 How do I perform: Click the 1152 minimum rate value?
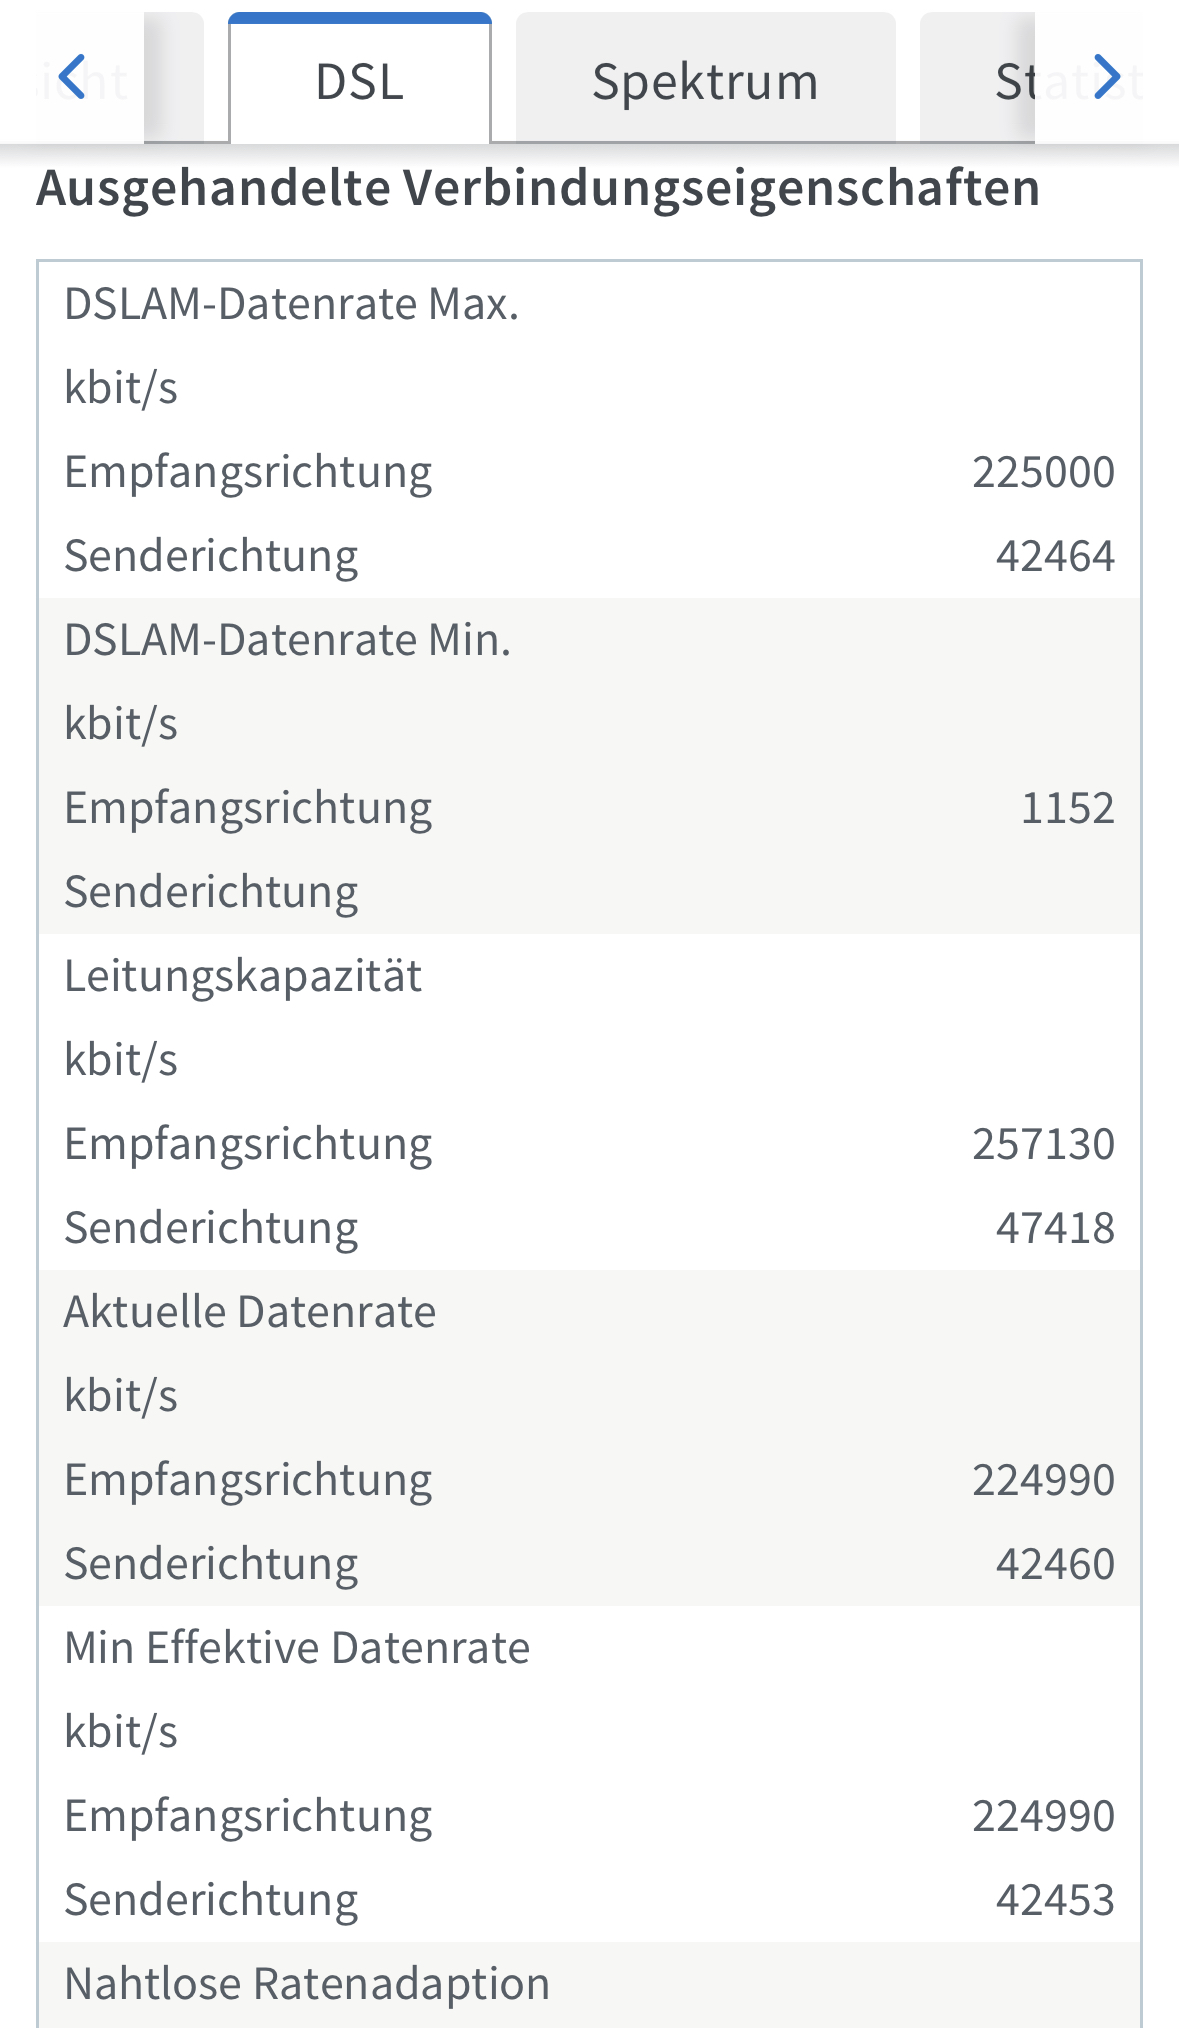click(x=1067, y=808)
